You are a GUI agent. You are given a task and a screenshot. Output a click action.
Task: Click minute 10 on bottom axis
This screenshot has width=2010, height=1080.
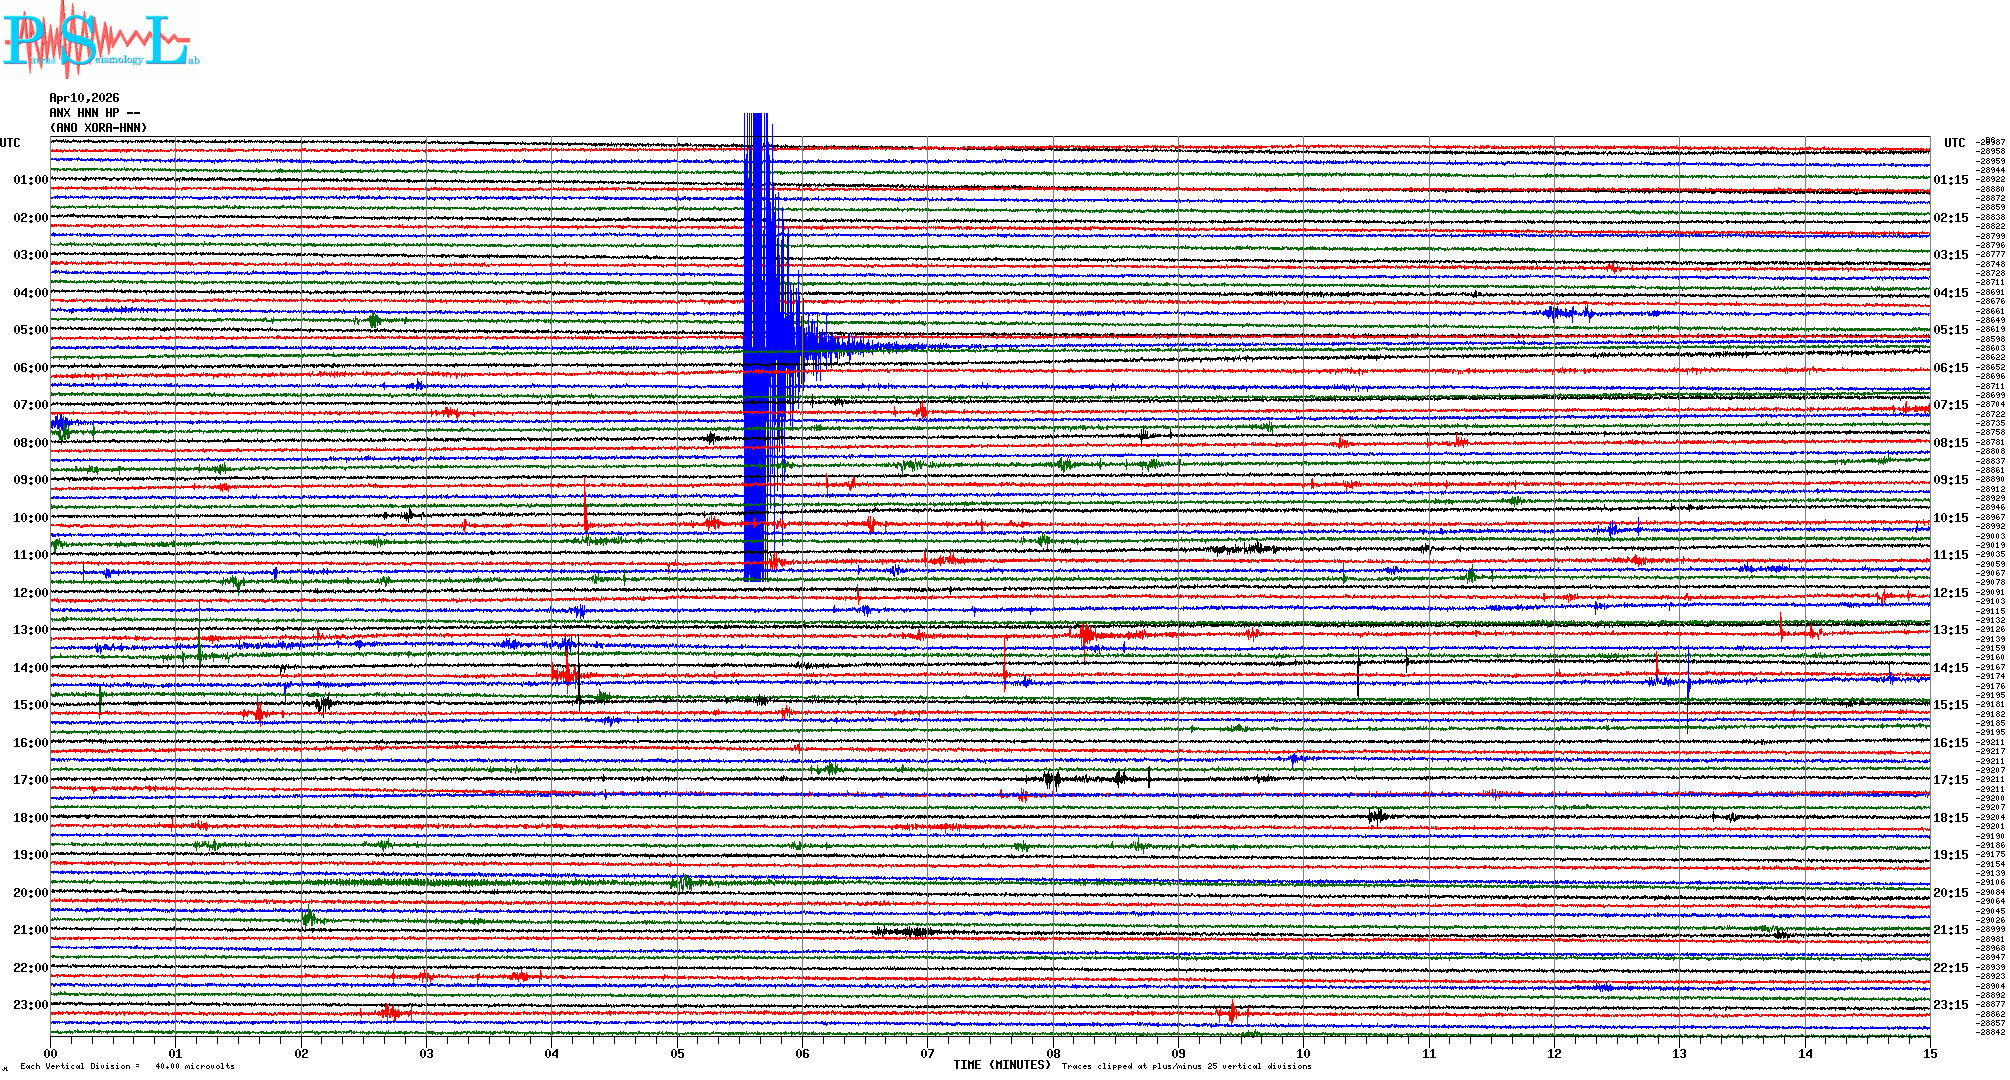click(x=1303, y=1053)
